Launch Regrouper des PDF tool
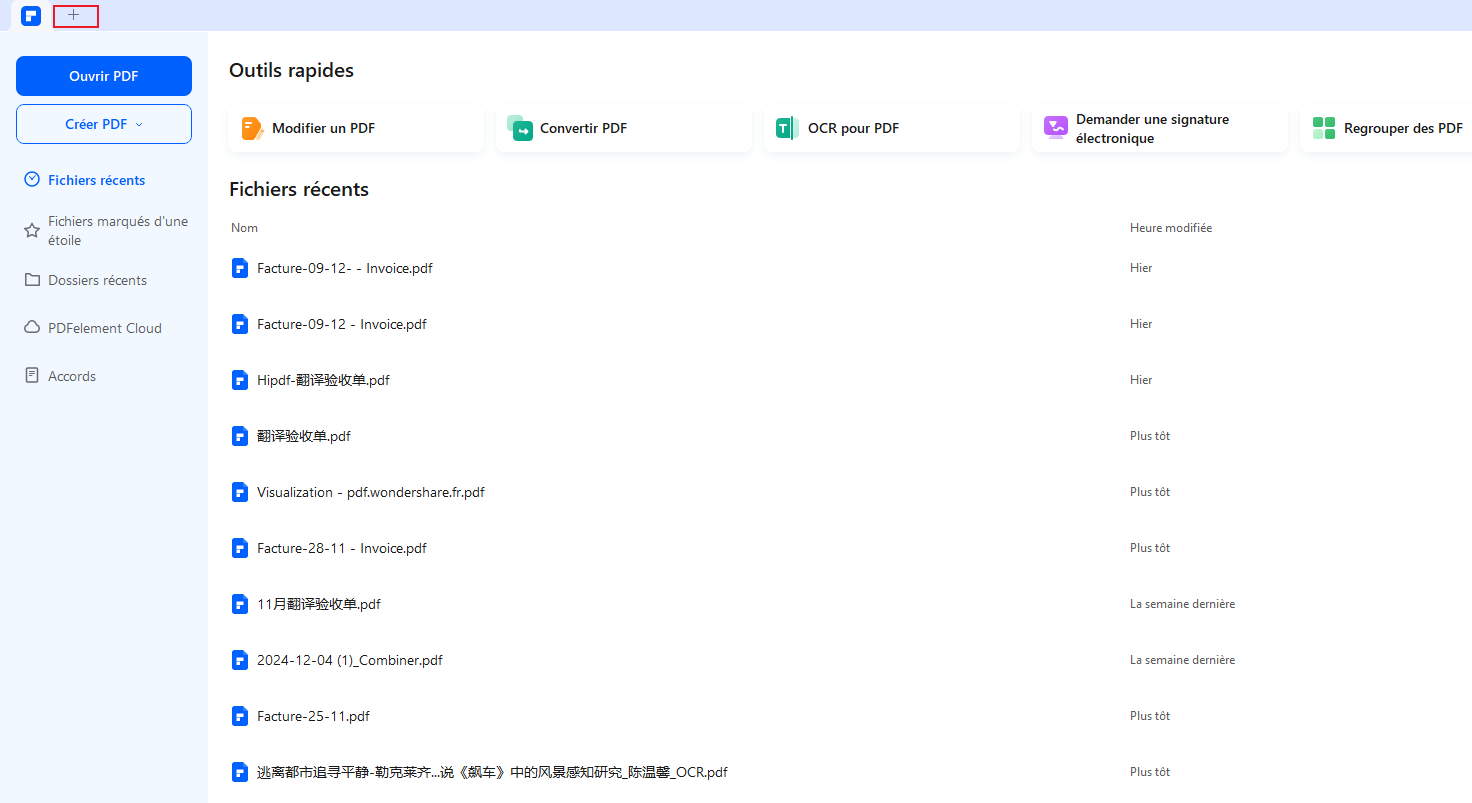Screen dimensions: 1472x803 point(1386,128)
